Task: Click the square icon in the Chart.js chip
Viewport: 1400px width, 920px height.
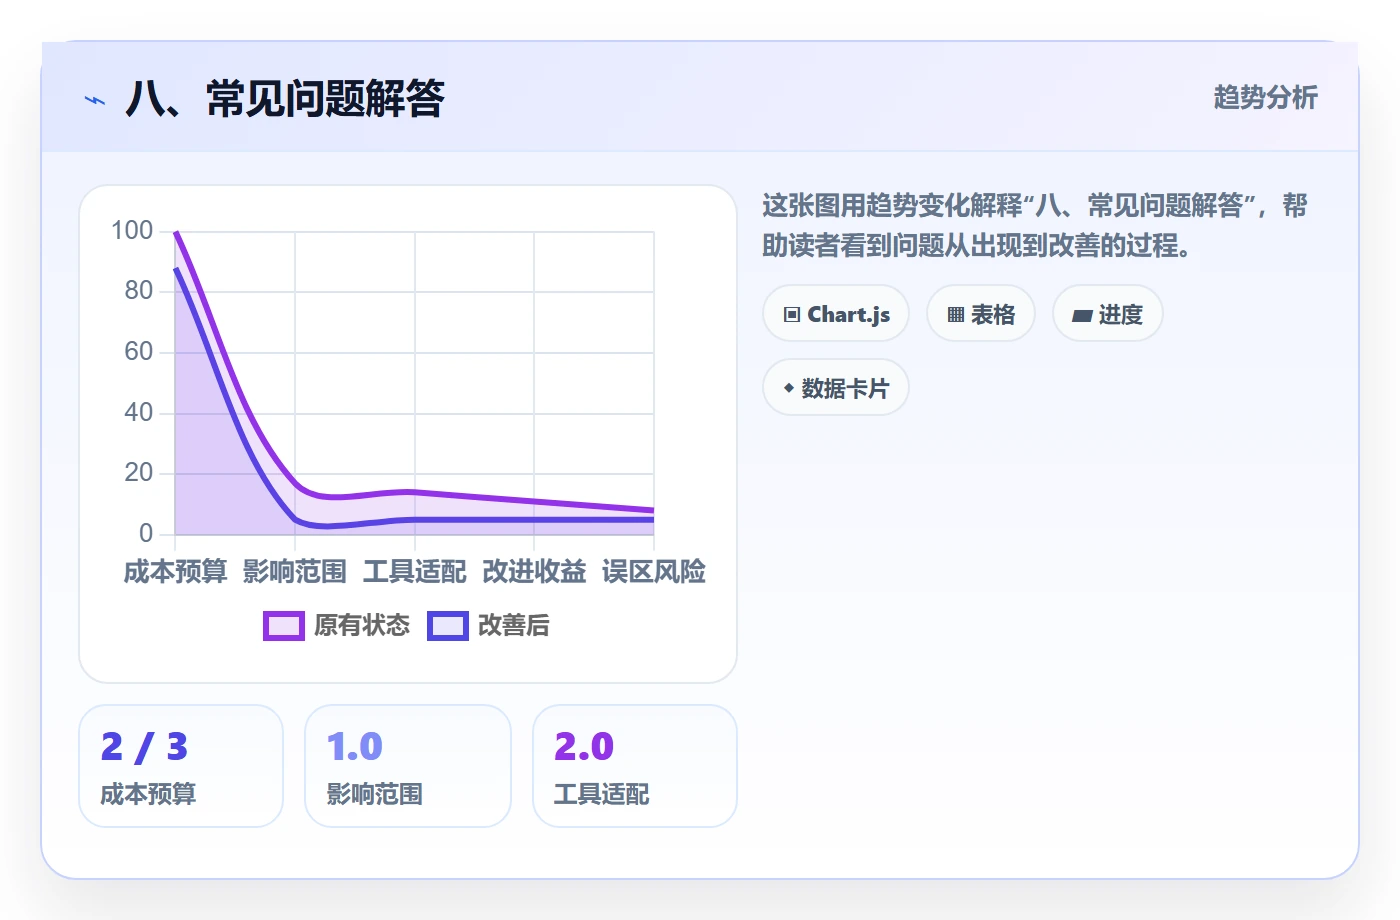Action: 792,315
